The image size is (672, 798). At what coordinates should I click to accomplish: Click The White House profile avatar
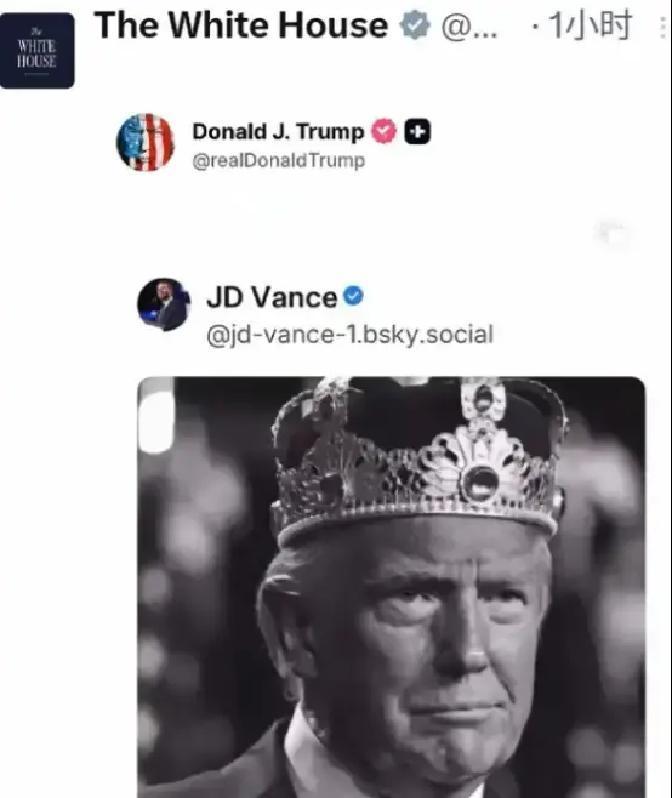pos(37,51)
